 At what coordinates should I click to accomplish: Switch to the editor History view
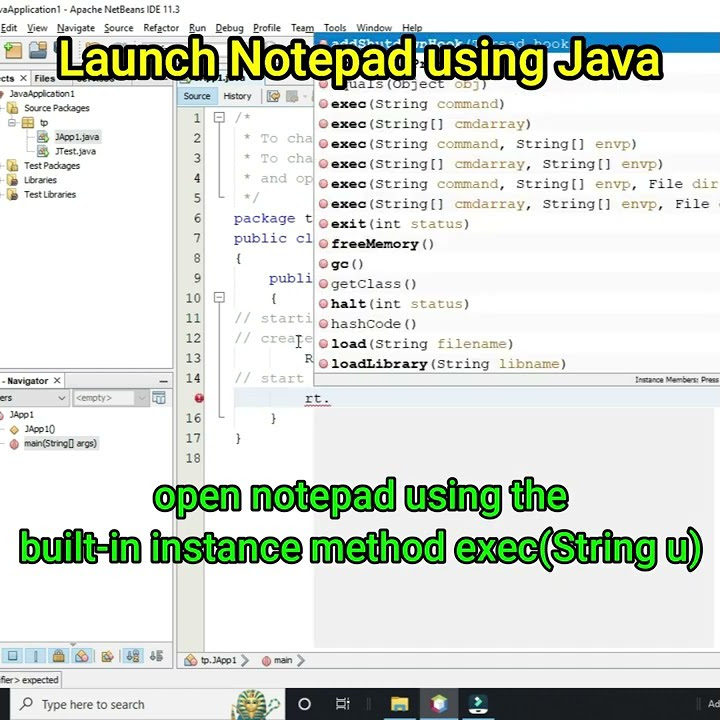coord(237,96)
